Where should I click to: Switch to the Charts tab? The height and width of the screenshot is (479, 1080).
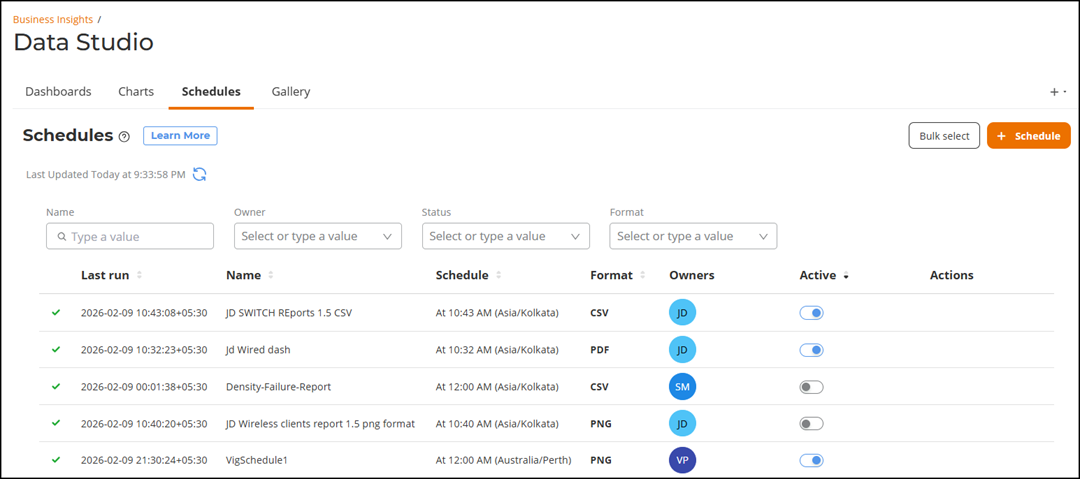pyautogui.click(x=136, y=92)
